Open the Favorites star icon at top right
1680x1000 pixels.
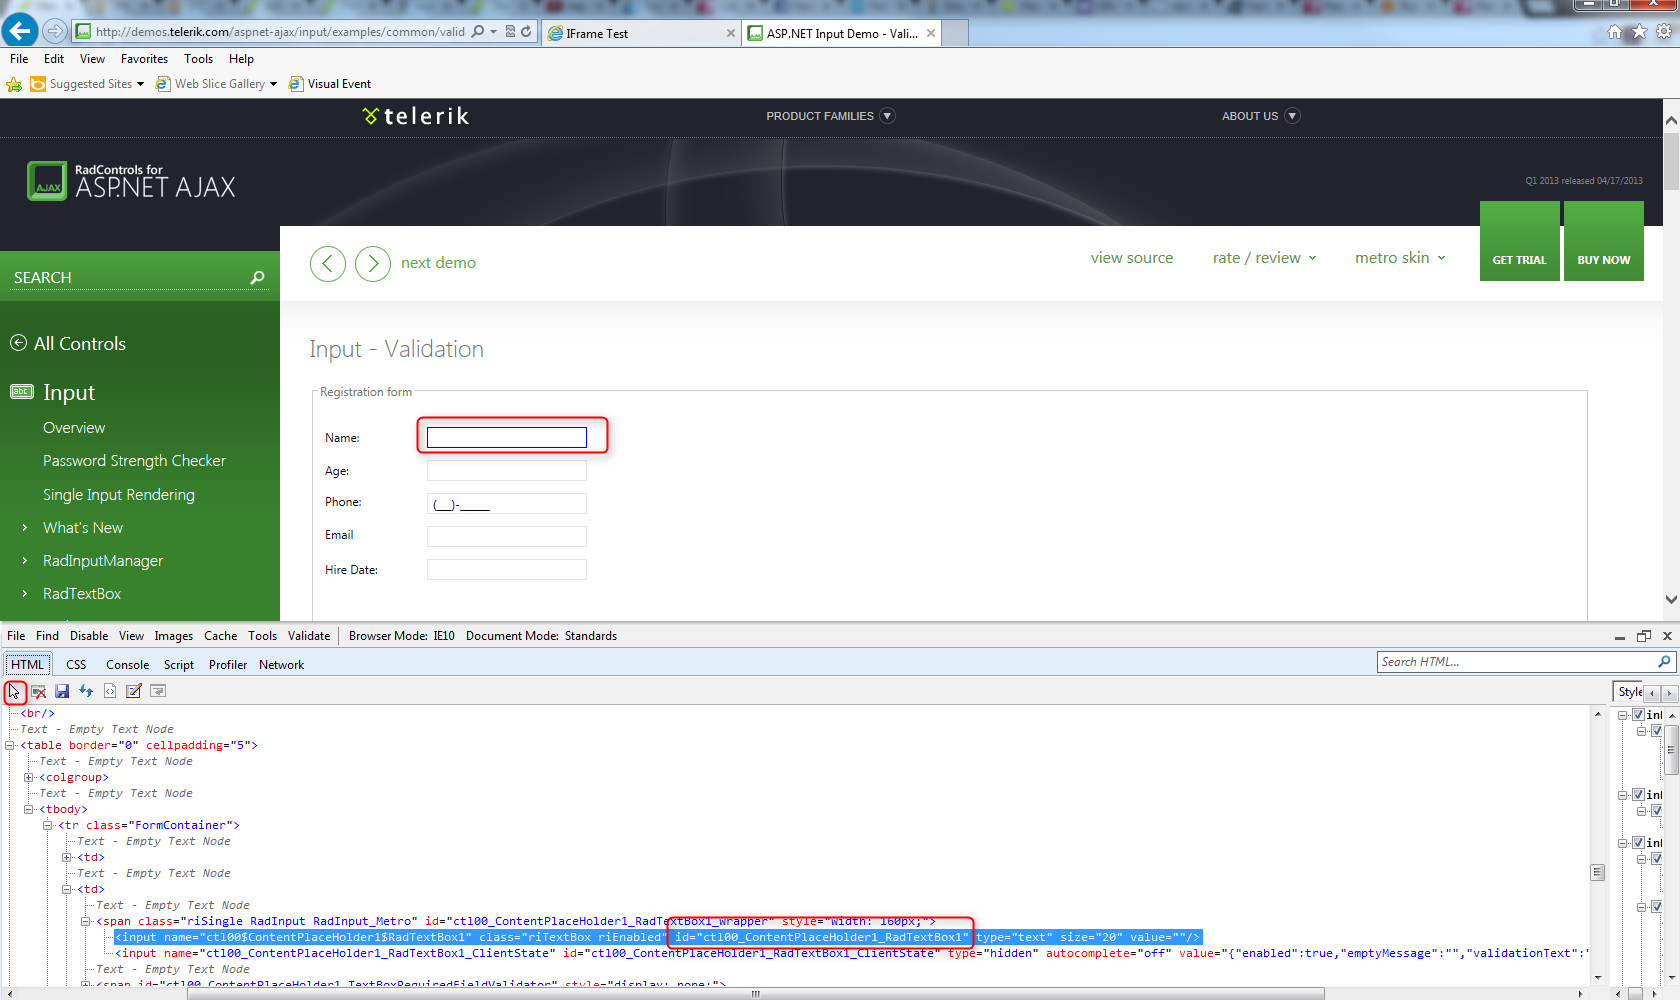point(1639,32)
